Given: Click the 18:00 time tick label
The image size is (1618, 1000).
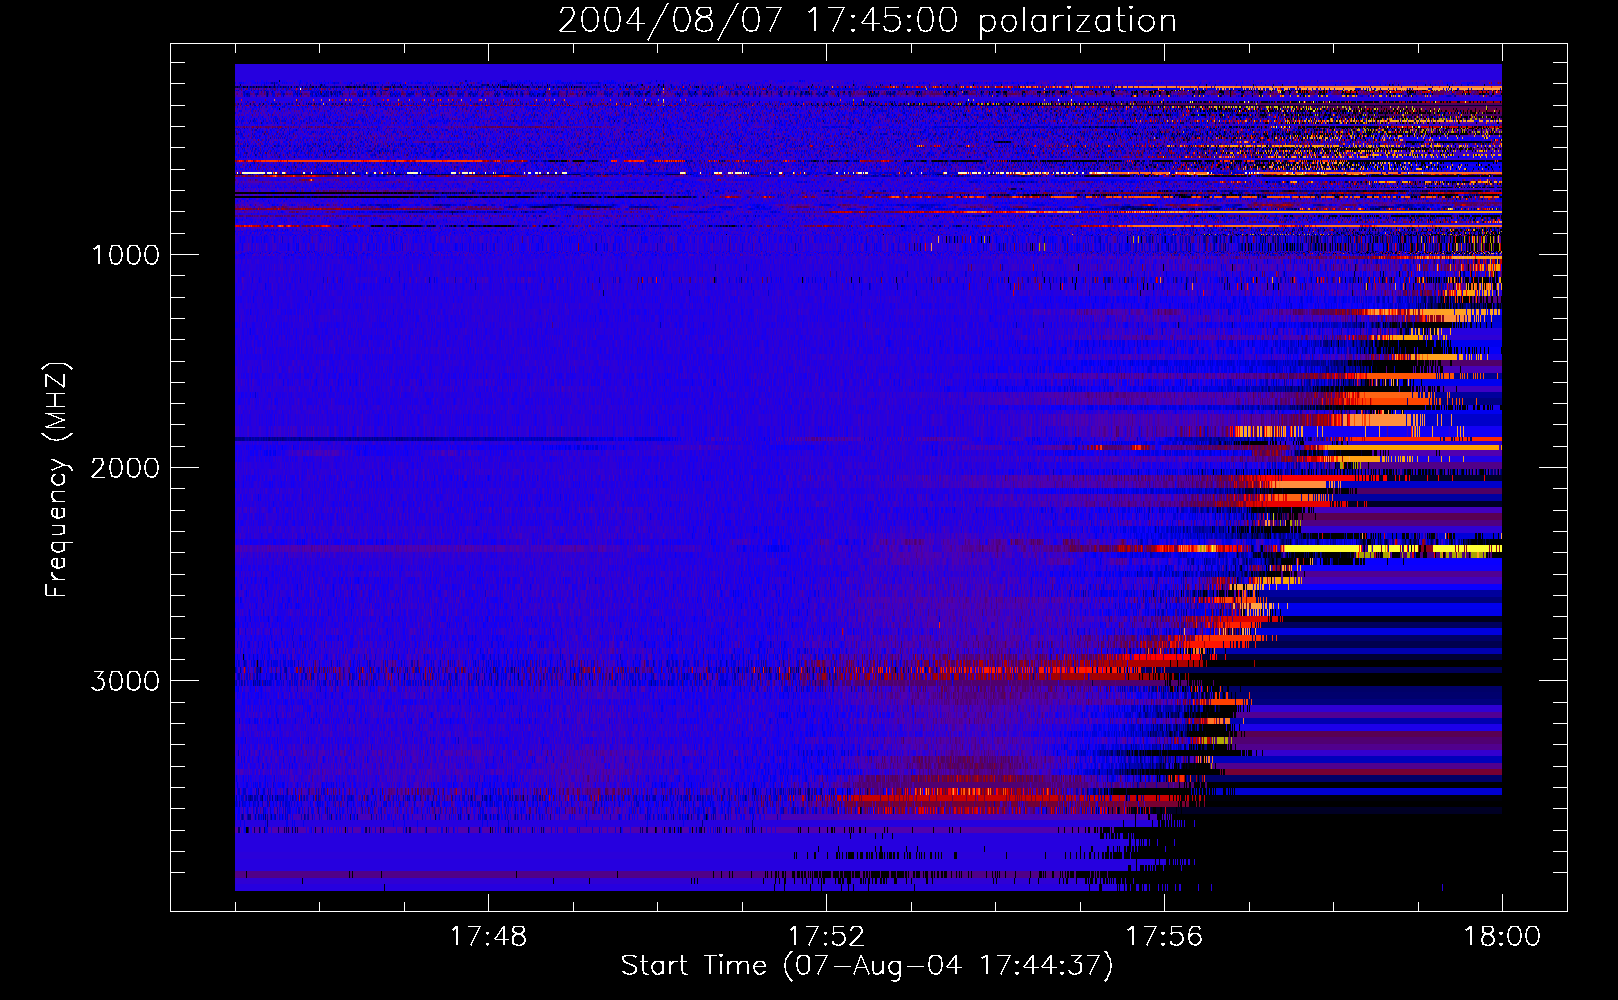Looking at the screenshot, I should tap(1502, 937).
